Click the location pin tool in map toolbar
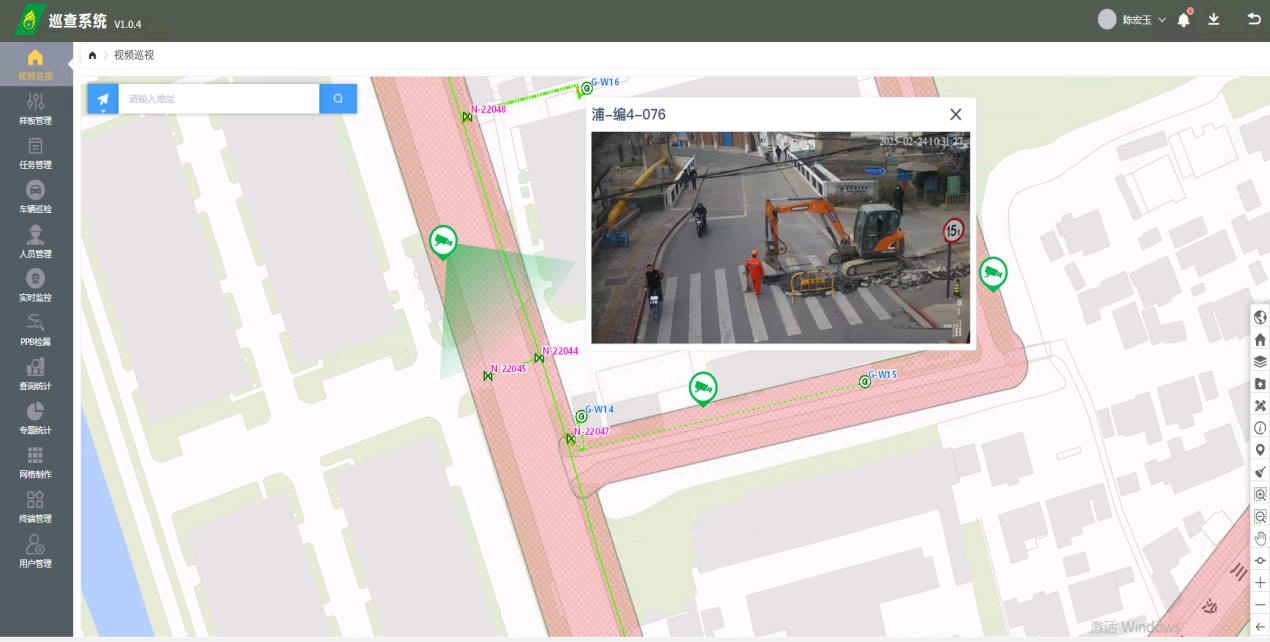Viewport: 1270px width, 642px height. pyautogui.click(x=1260, y=450)
